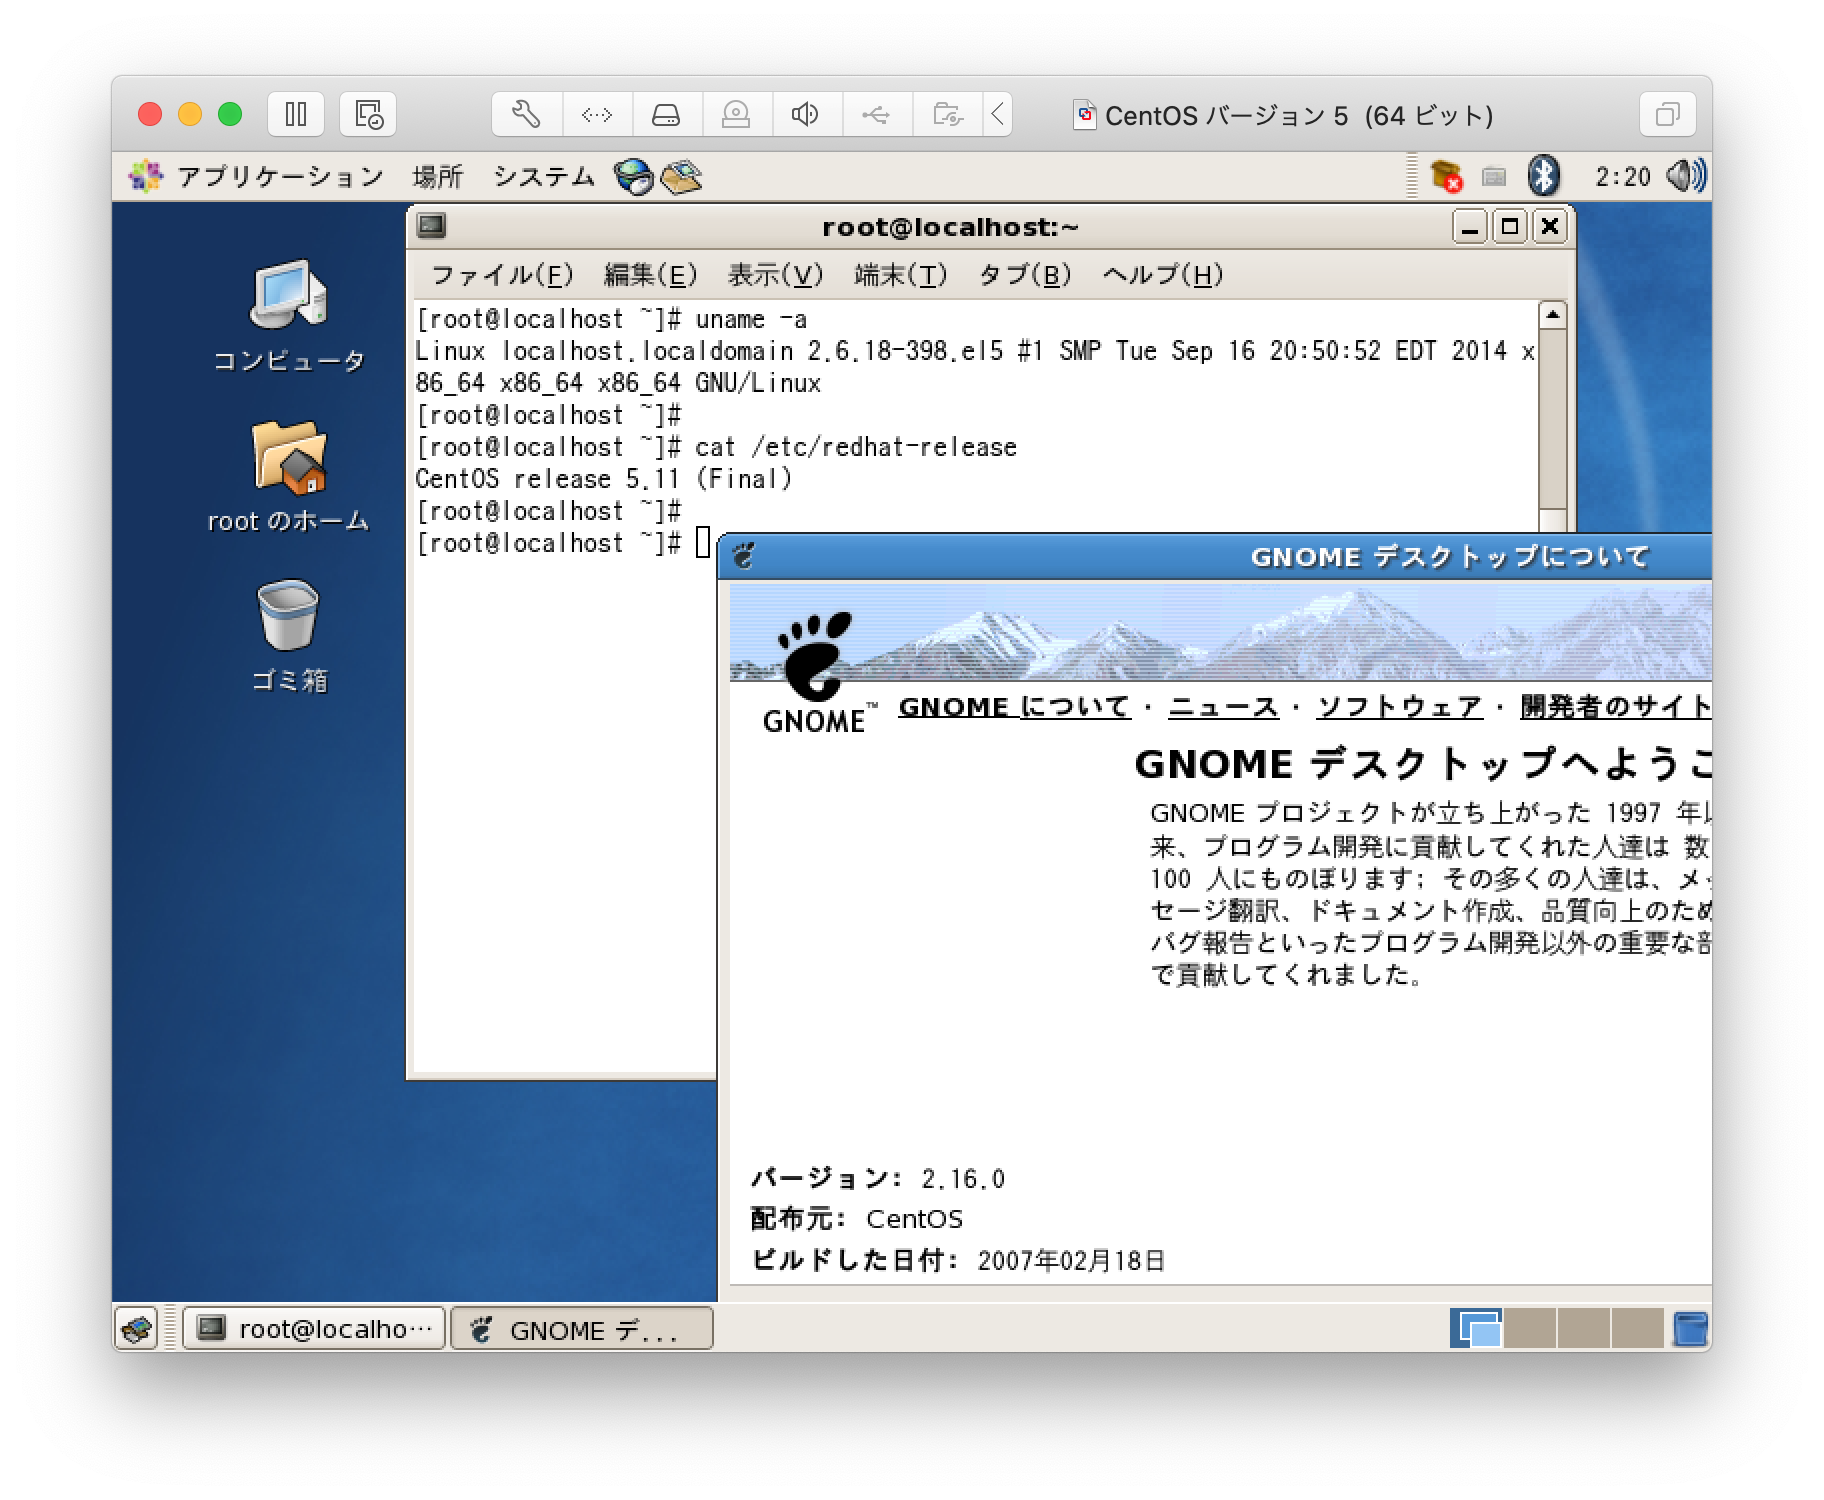Switch to the GNOME デスクトップについて taskbar entry

point(583,1328)
